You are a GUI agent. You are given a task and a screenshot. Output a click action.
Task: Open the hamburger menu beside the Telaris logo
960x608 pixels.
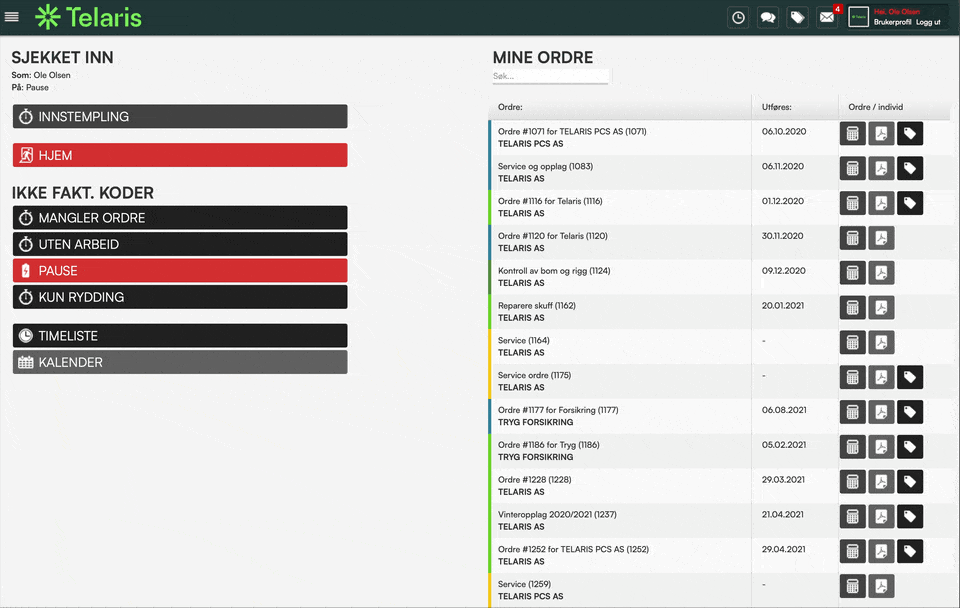click(12, 17)
